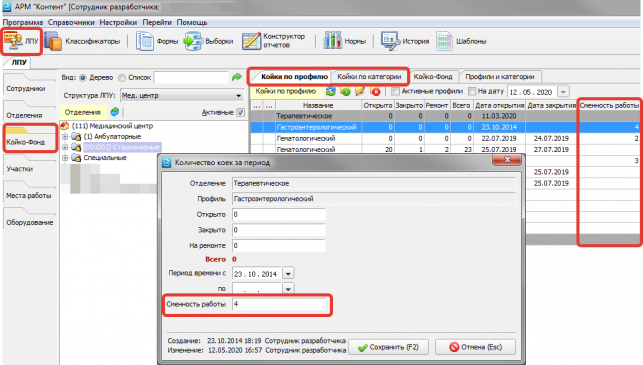Click the АРМ Контент application title icon
Image resolution: width=643 pixels, height=365 pixels.
7,7
